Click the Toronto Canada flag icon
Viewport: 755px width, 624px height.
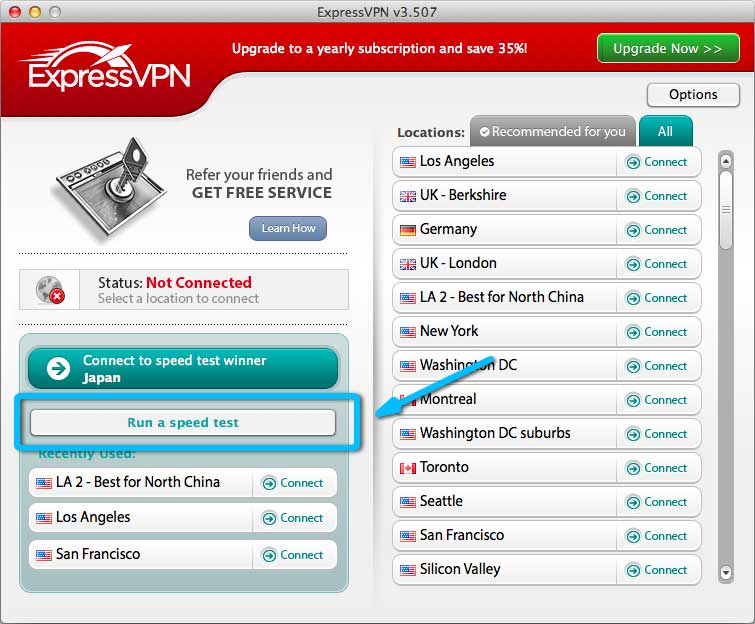tap(407, 468)
